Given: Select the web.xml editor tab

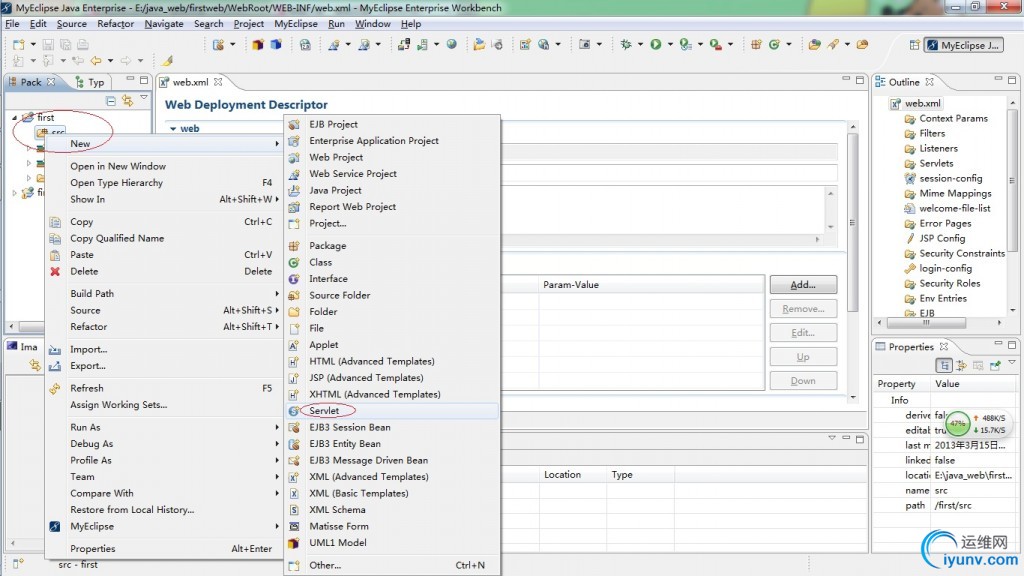Looking at the screenshot, I should point(191,82).
